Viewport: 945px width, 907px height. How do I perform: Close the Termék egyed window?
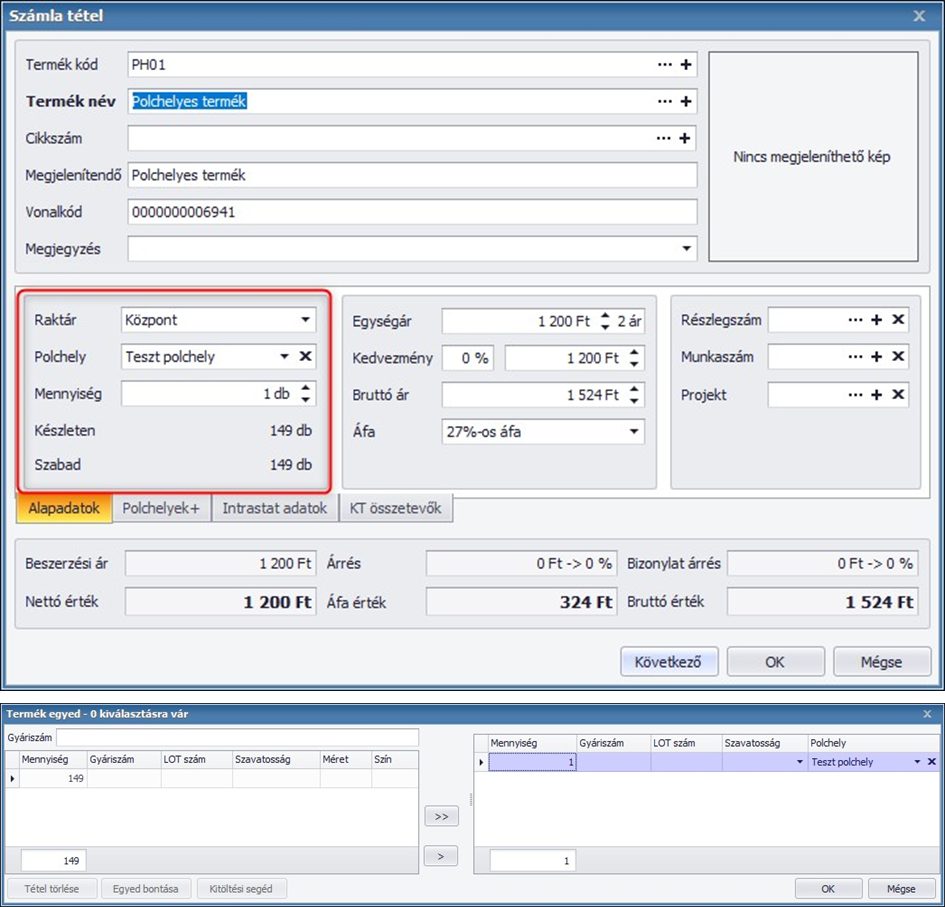[x=927, y=714]
